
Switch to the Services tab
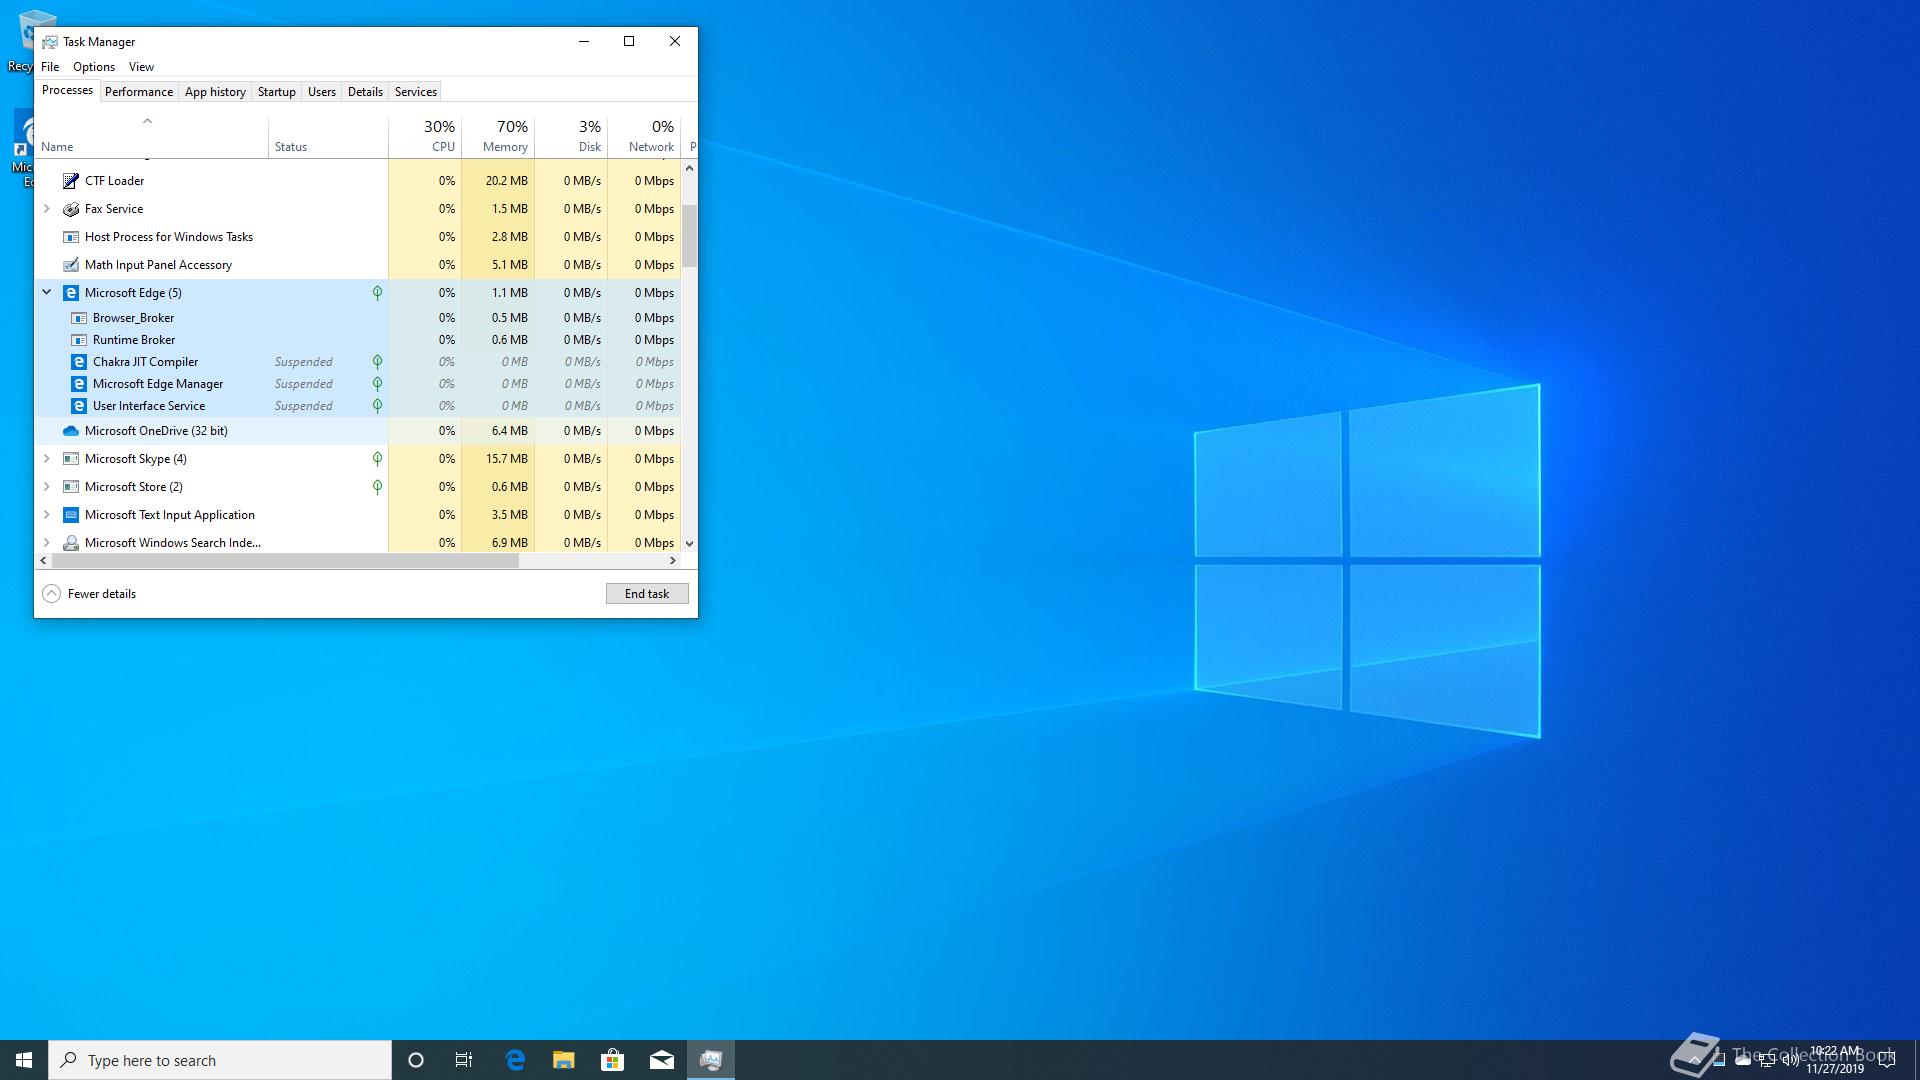click(x=416, y=92)
